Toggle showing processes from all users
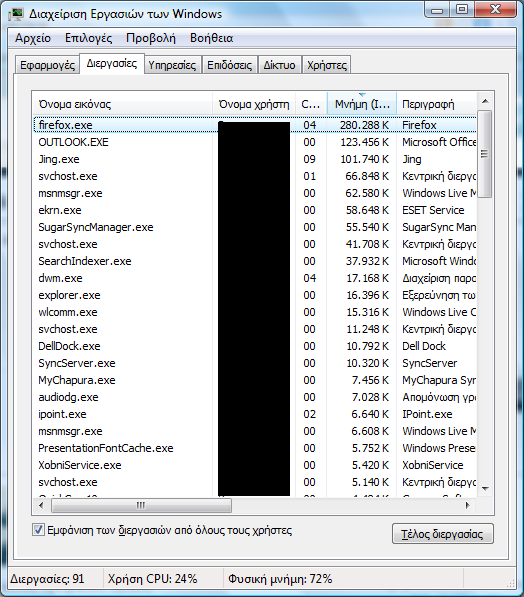 pos(38,530)
